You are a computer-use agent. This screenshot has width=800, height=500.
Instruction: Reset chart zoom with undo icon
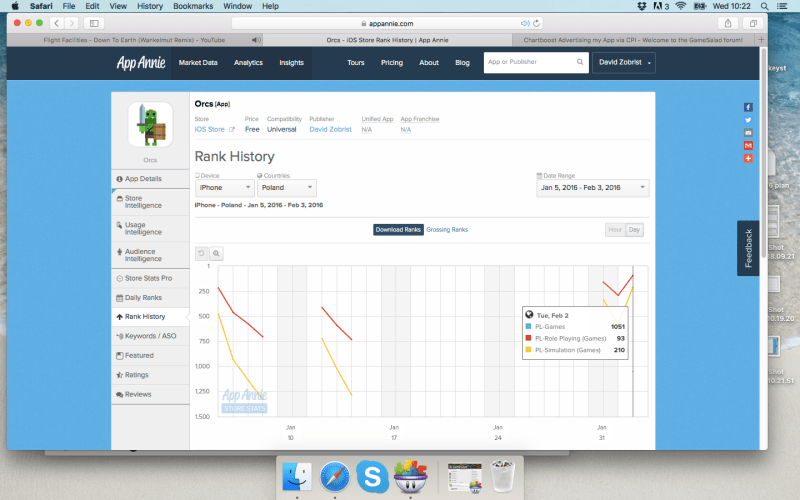coord(202,253)
